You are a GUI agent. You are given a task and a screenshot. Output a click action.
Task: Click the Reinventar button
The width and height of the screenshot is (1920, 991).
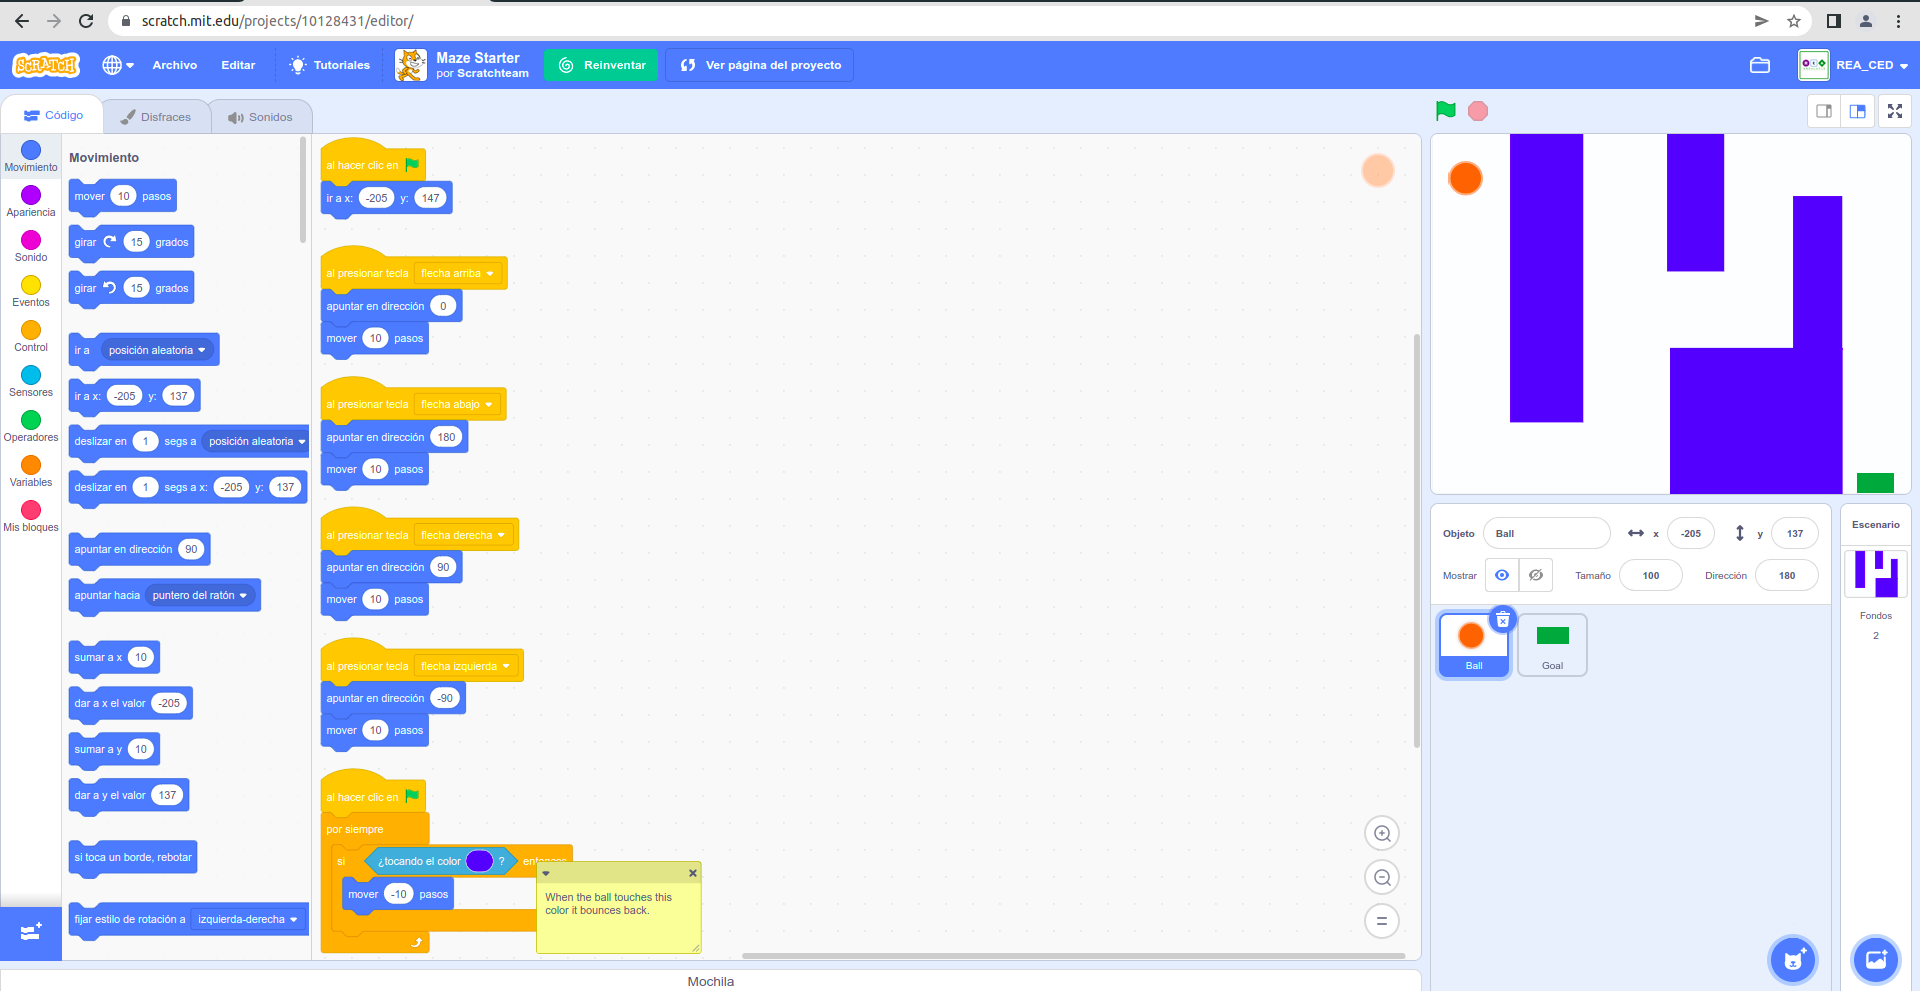pos(601,65)
